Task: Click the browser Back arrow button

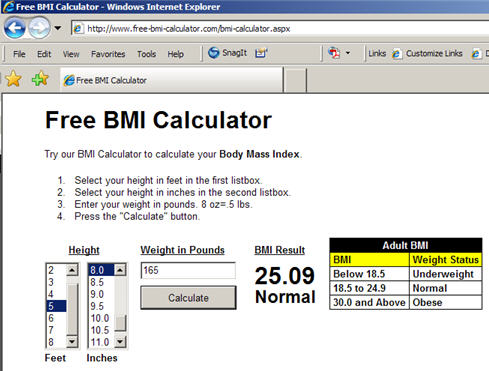Action: (x=15, y=28)
